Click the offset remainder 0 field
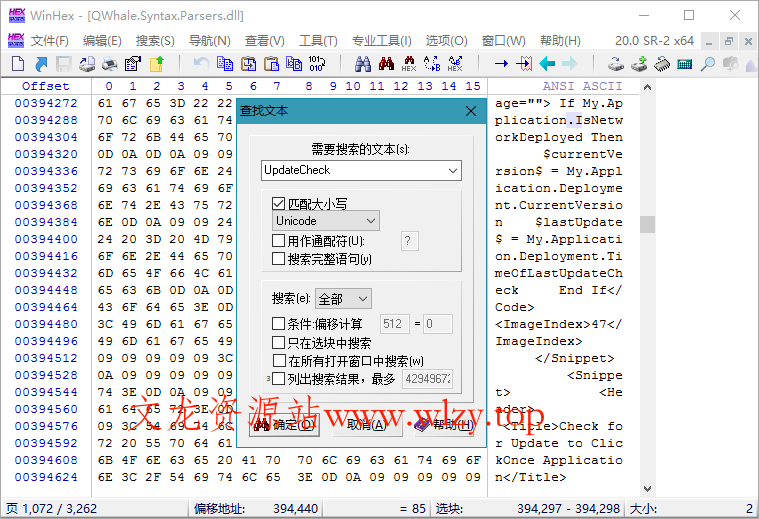Viewport: 759px width, 519px height. [438, 323]
